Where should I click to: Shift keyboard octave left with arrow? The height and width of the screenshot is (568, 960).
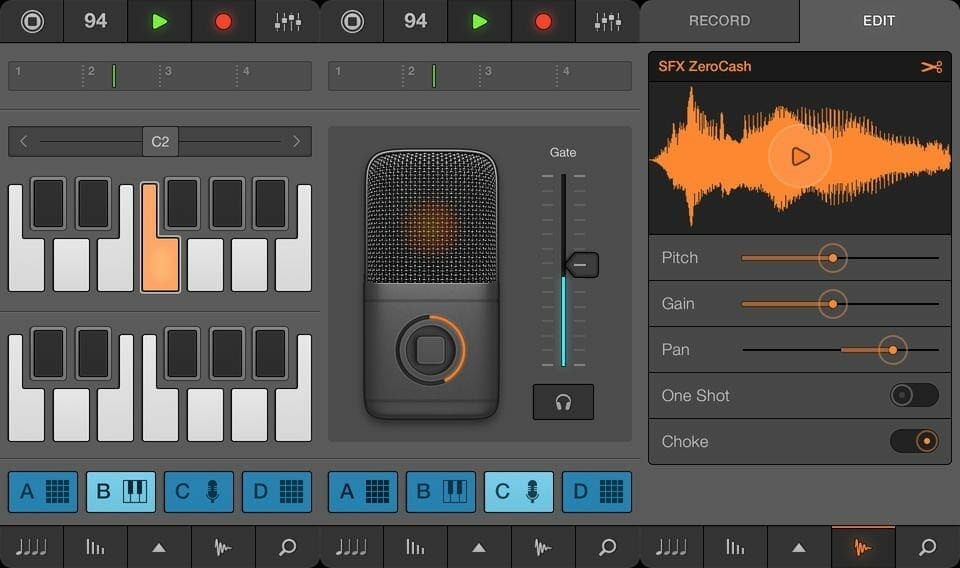point(24,142)
